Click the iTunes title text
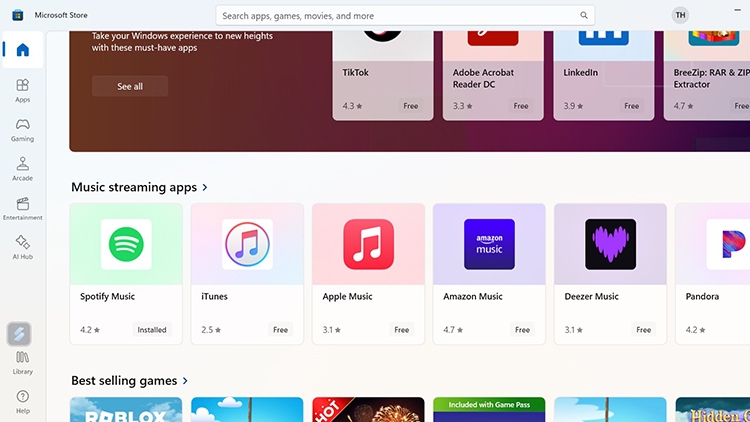 [x=214, y=297]
